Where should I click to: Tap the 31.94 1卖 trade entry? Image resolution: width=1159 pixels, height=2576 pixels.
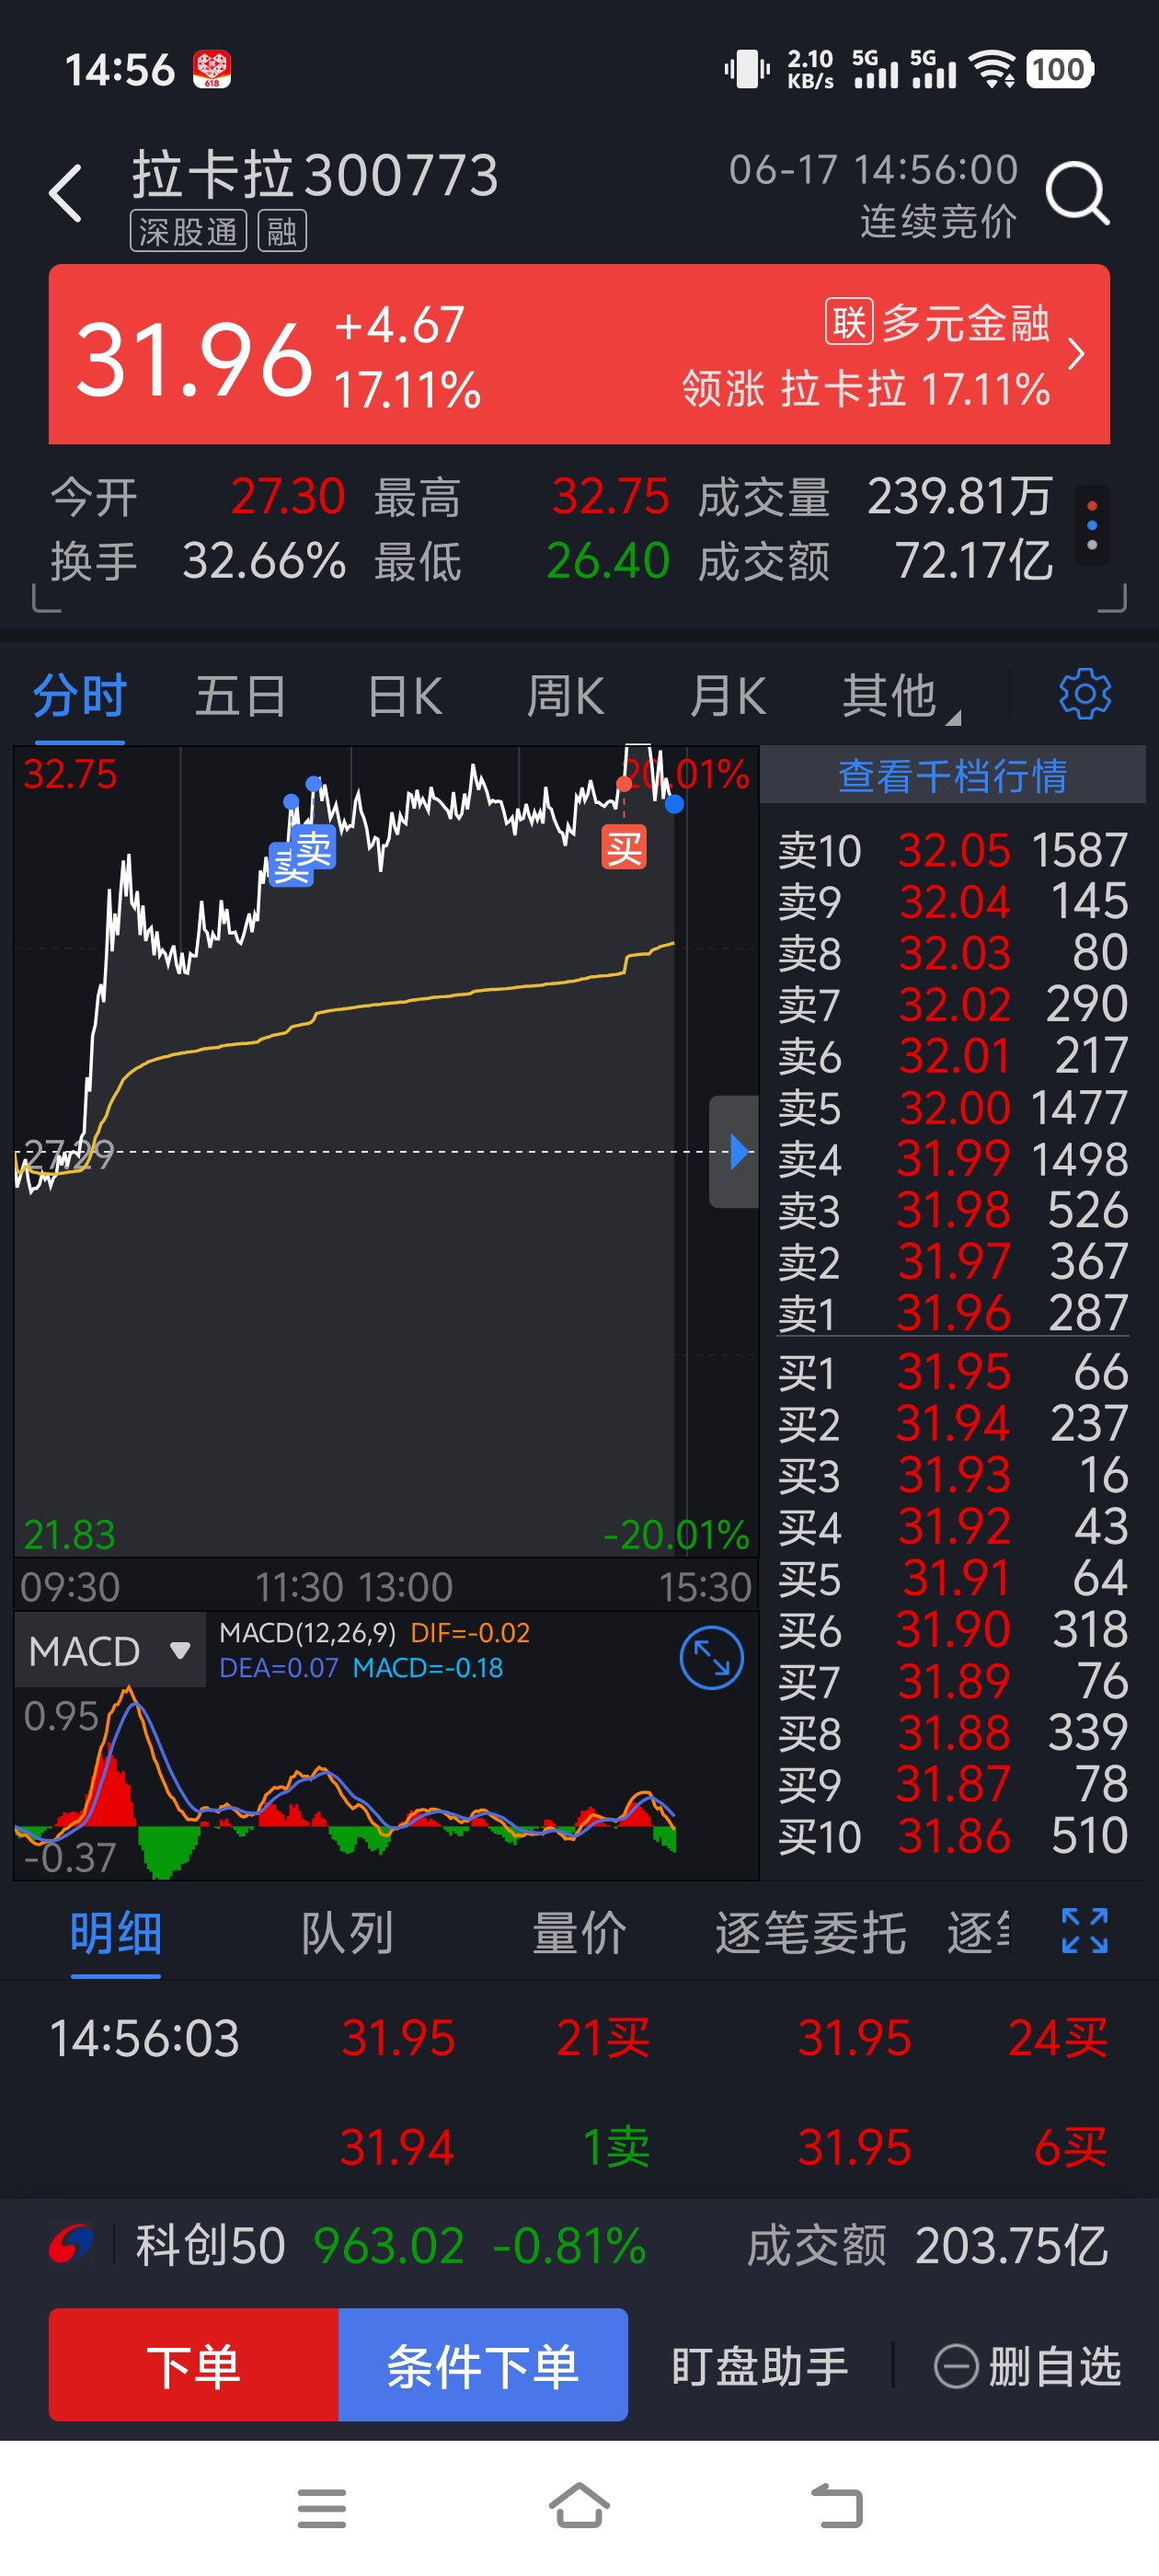tap(495, 2147)
